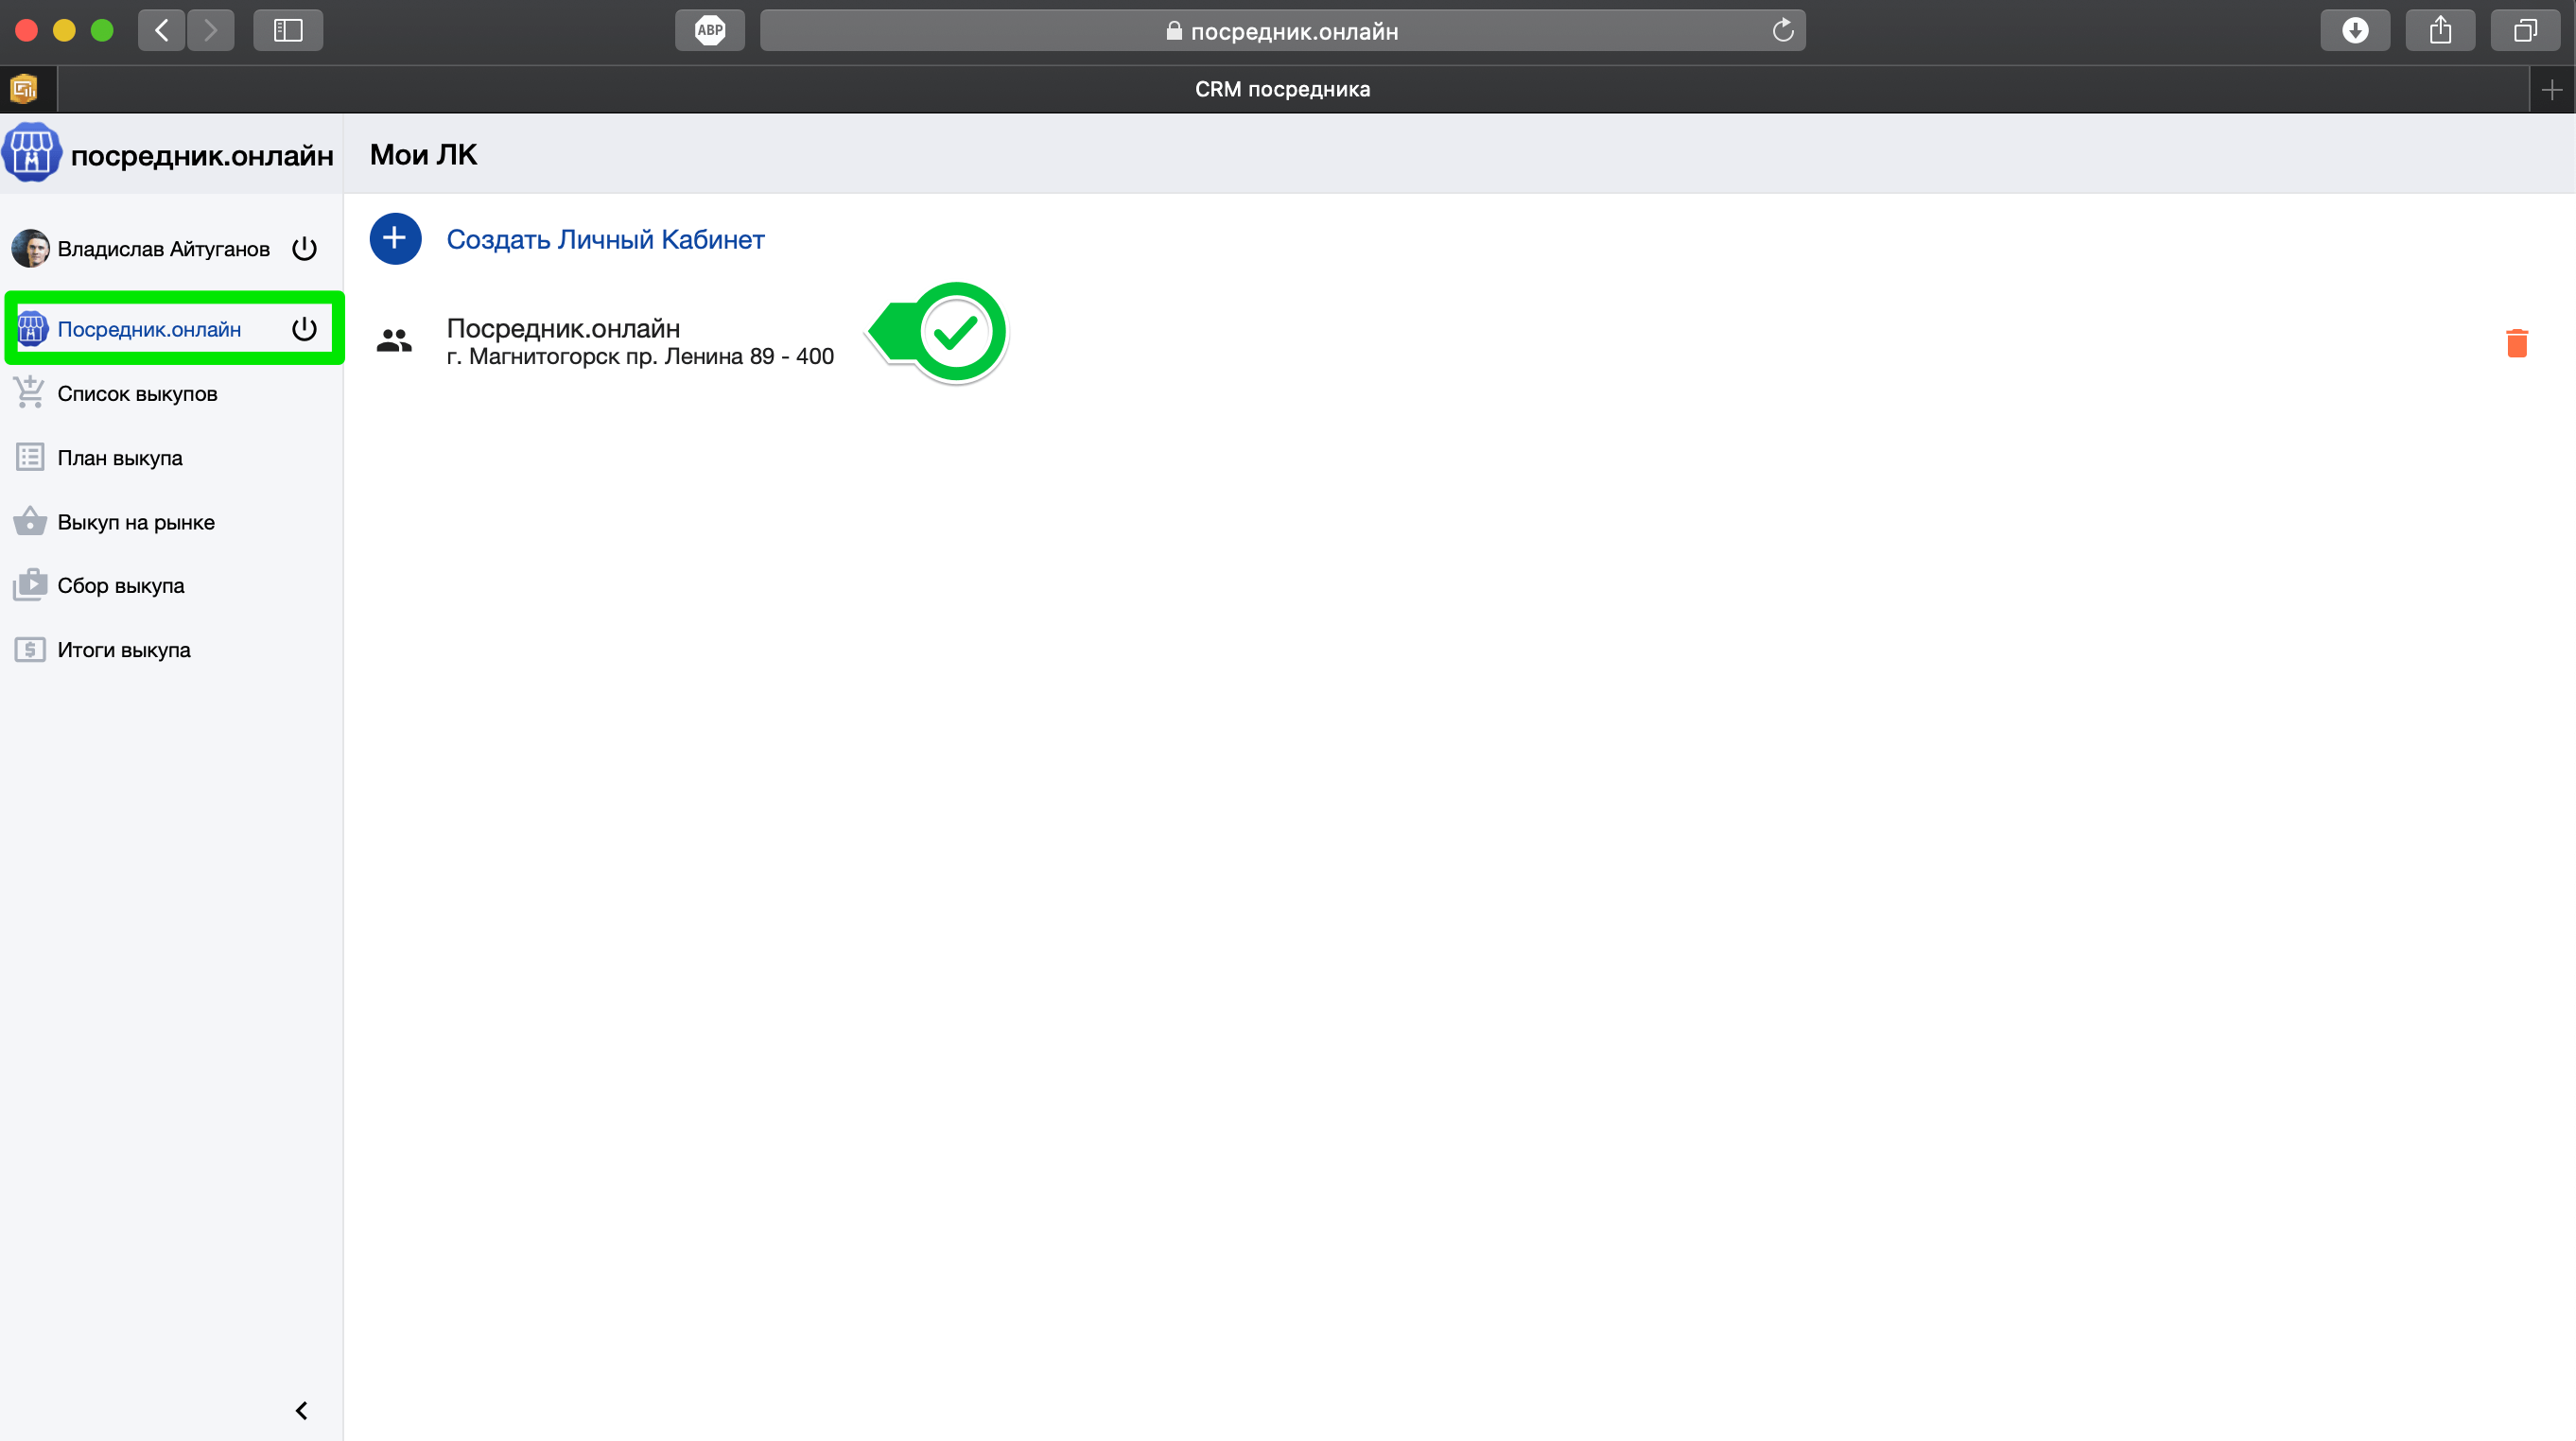
Task: Open Safari downloads popover
Action: [x=2355, y=30]
